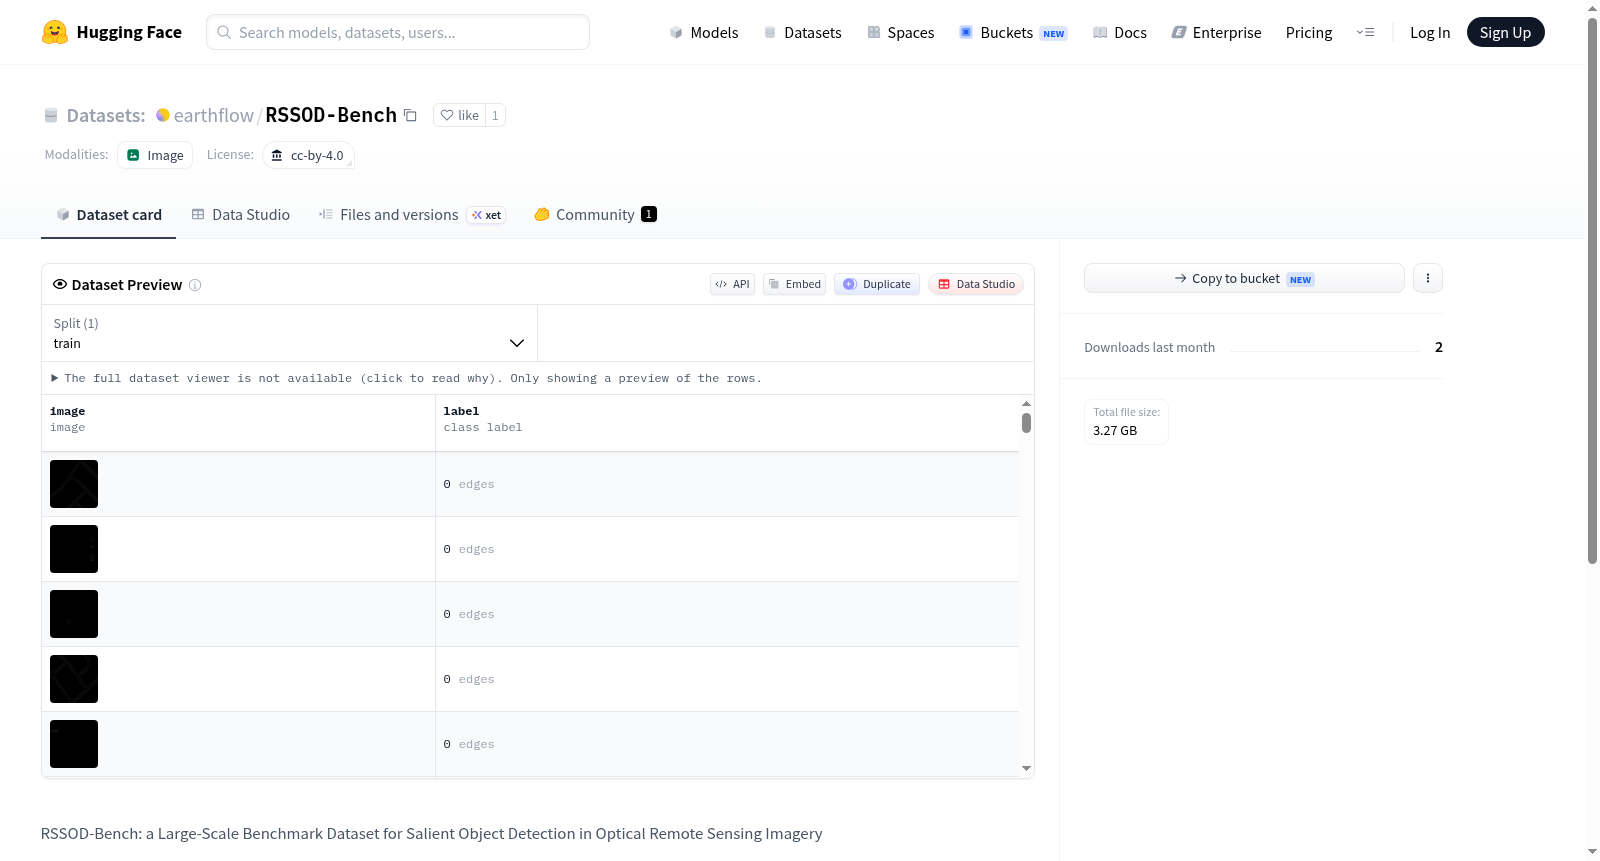Click the Sign Up button
The width and height of the screenshot is (1600, 861).
[1505, 32]
